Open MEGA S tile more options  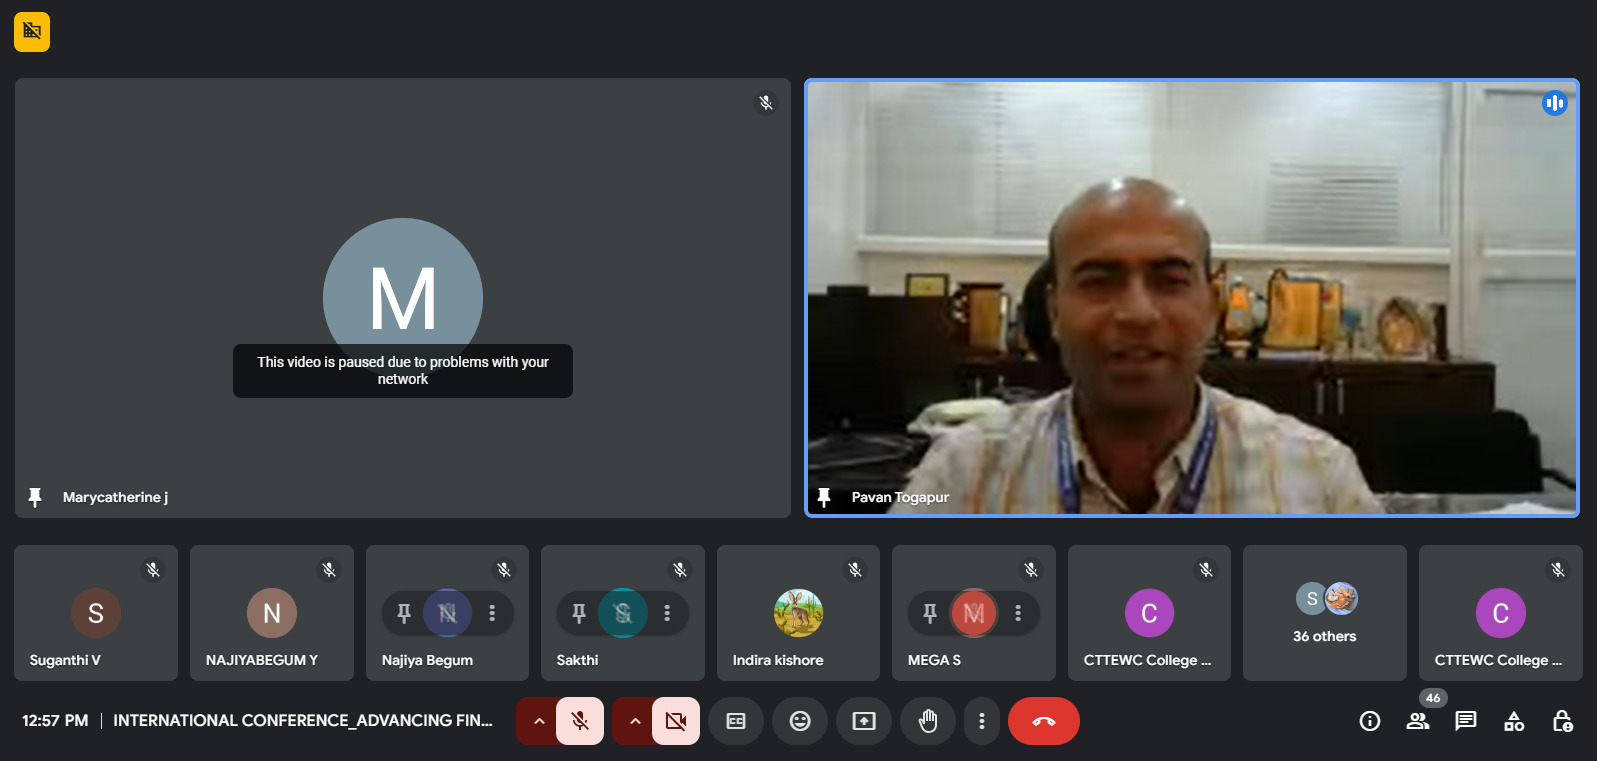1018,613
